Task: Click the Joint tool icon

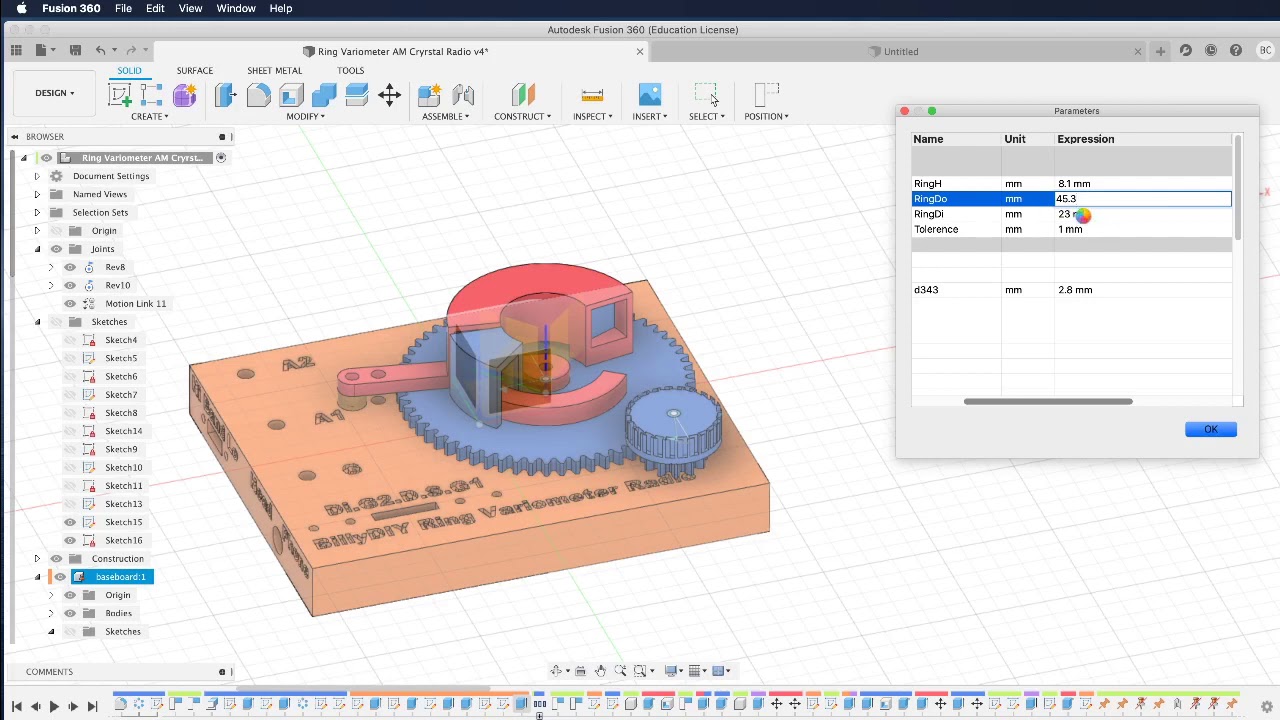Action: pos(463,95)
